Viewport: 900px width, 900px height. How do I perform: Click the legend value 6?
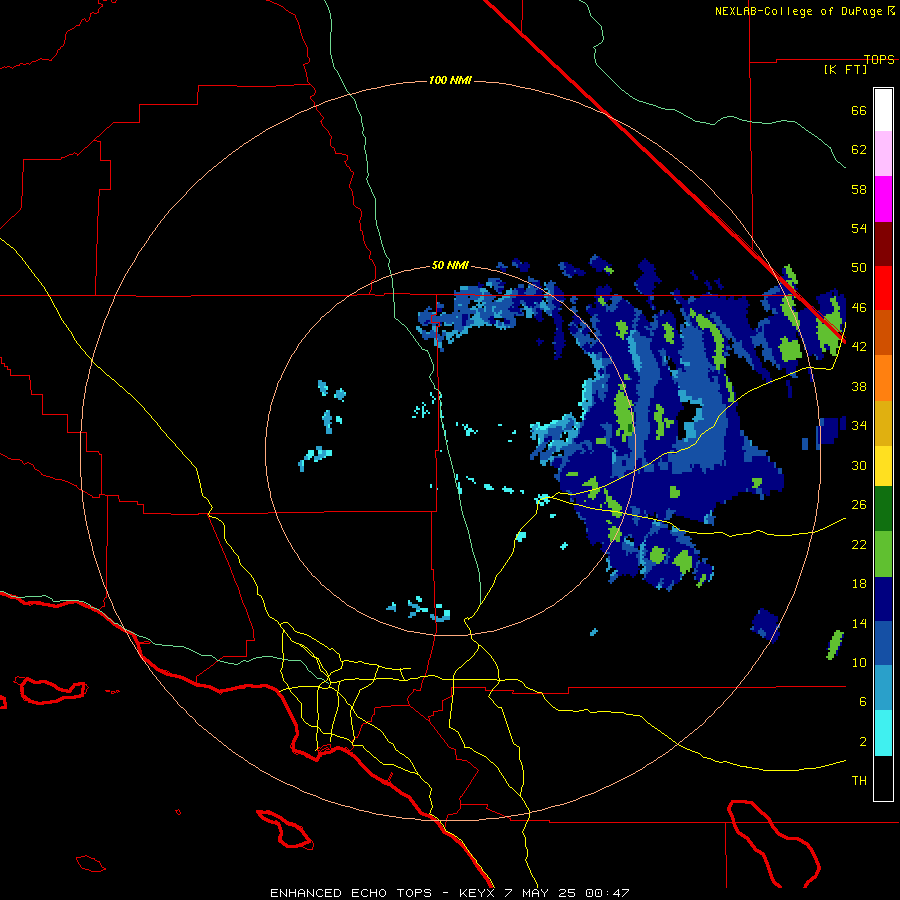coord(863,702)
